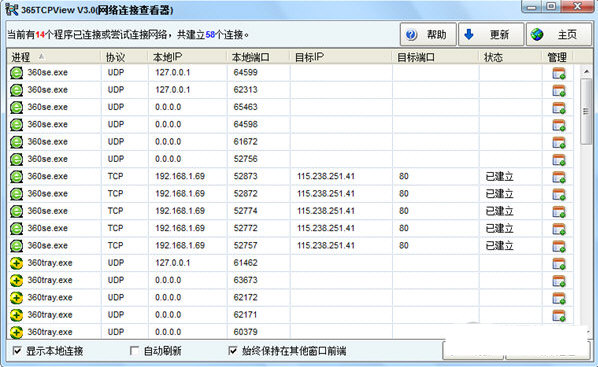Click the 更新 update button
Viewport: 598px width, 367px height.
(x=491, y=35)
